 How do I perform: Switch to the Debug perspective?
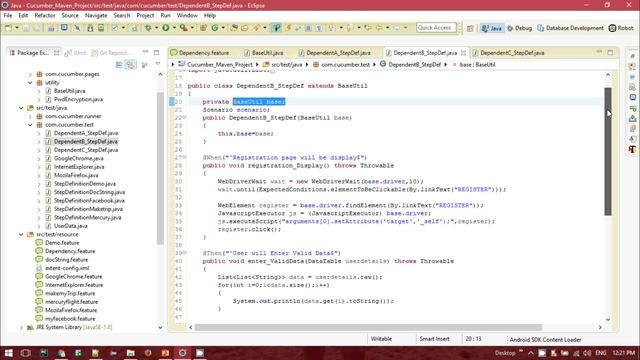pyautogui.click(x=520, y=28)
